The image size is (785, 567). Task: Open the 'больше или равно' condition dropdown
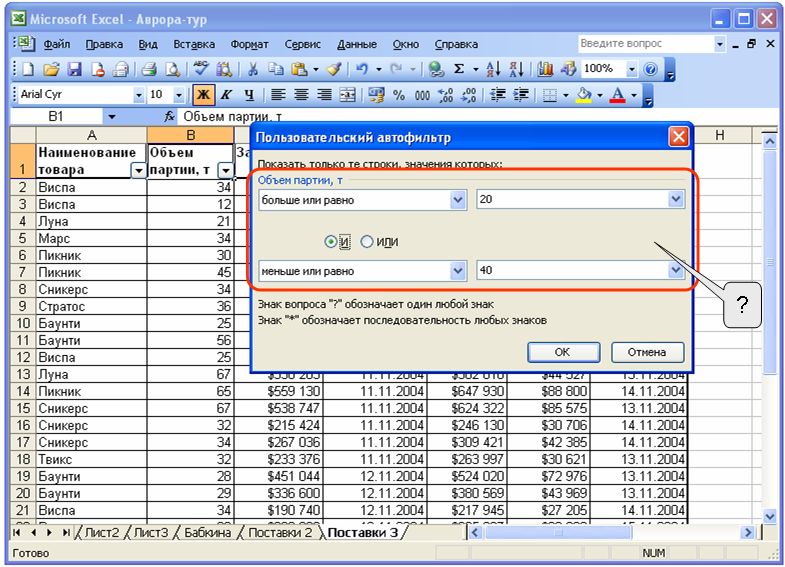coord(458,200)
